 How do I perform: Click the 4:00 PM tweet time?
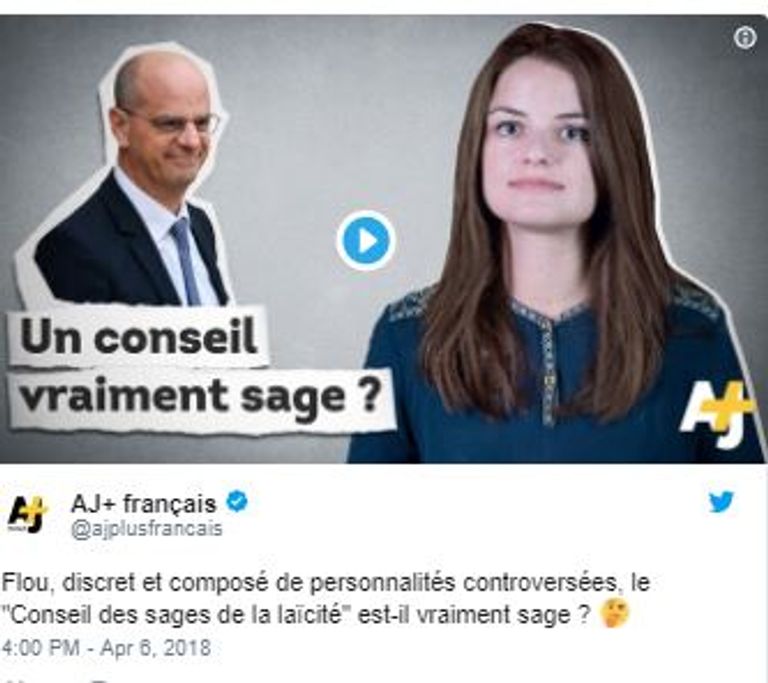click(x=41, y=648)
